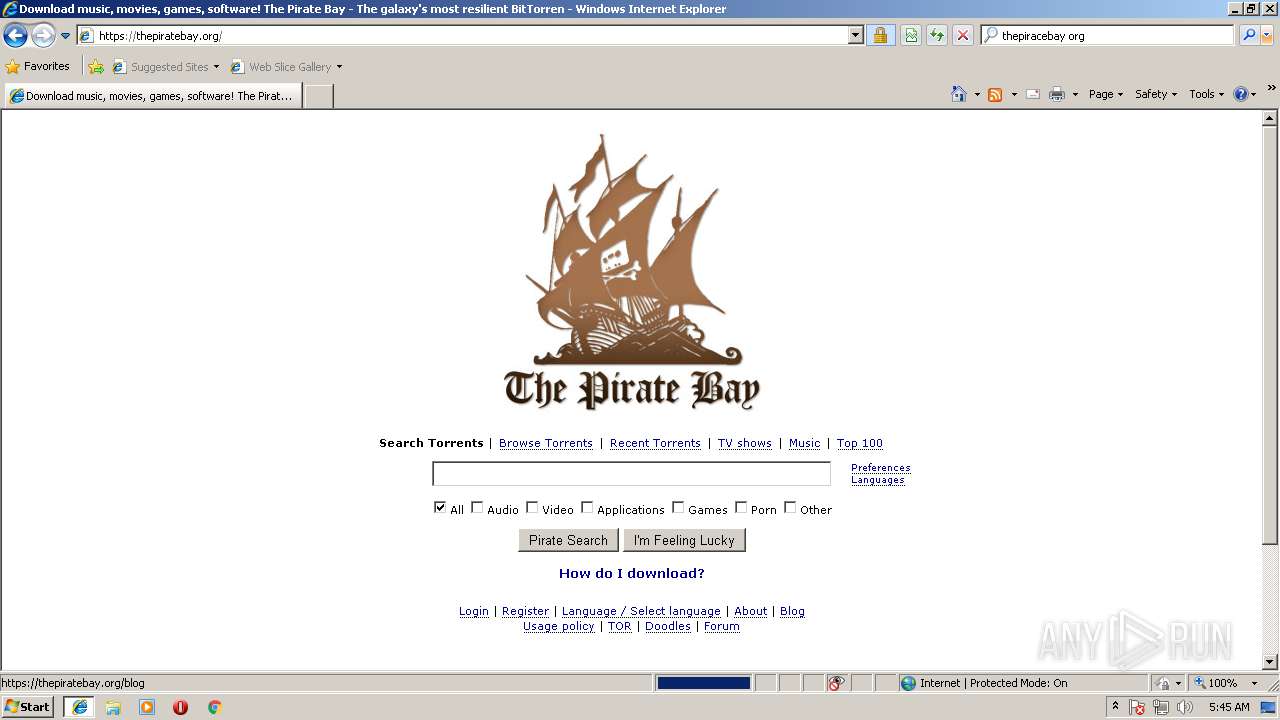Image resolution: width=1280 pixels, height=720 pixels.
Task: Open the Register link
Action: click(x=525, y=611)
